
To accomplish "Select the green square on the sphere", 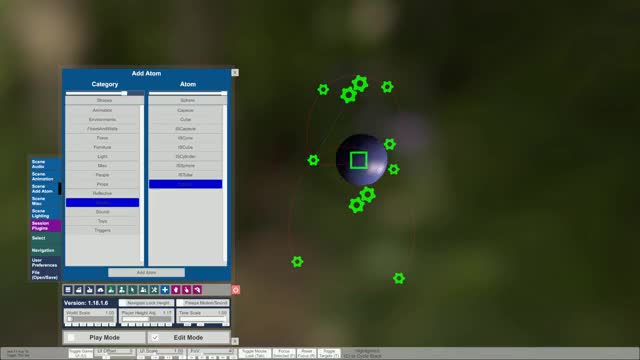I will (x=359, y=160).
